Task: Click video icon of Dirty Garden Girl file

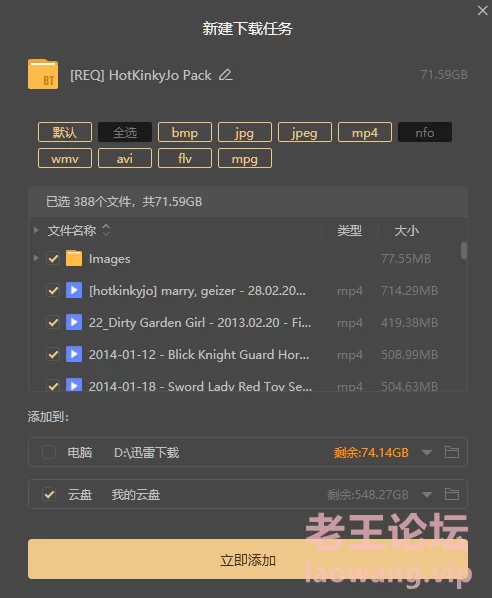Action: 74,322
